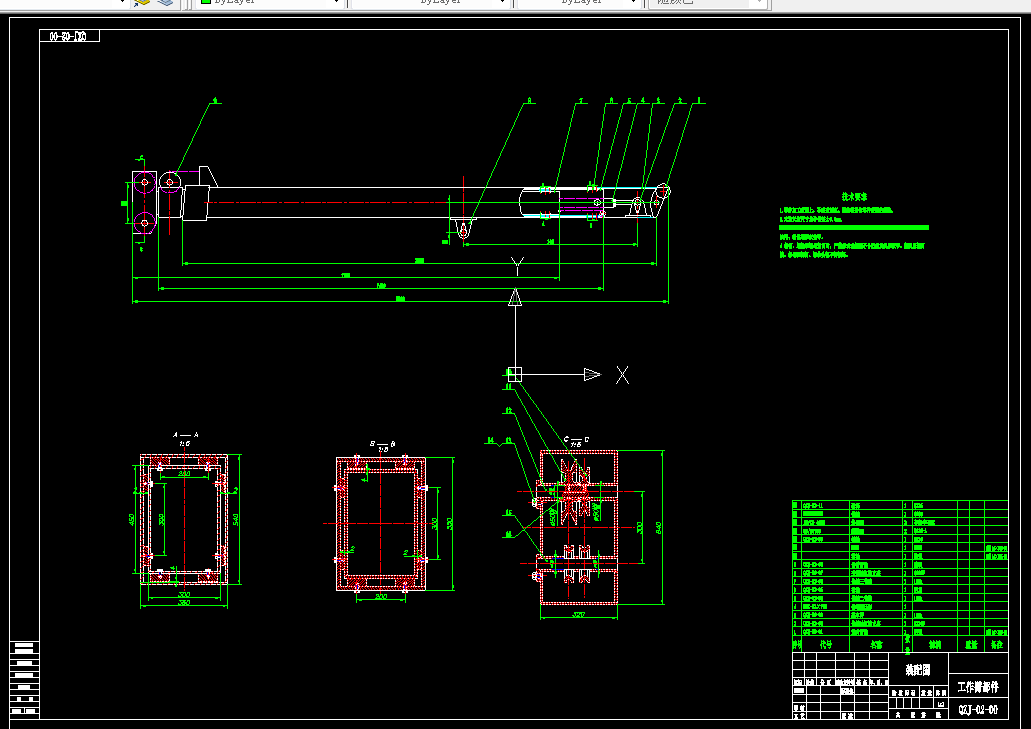Select the C—C section view drawing
Image resolution: width=1031 pixels, height=729 pixels.
tap(579, 527)
